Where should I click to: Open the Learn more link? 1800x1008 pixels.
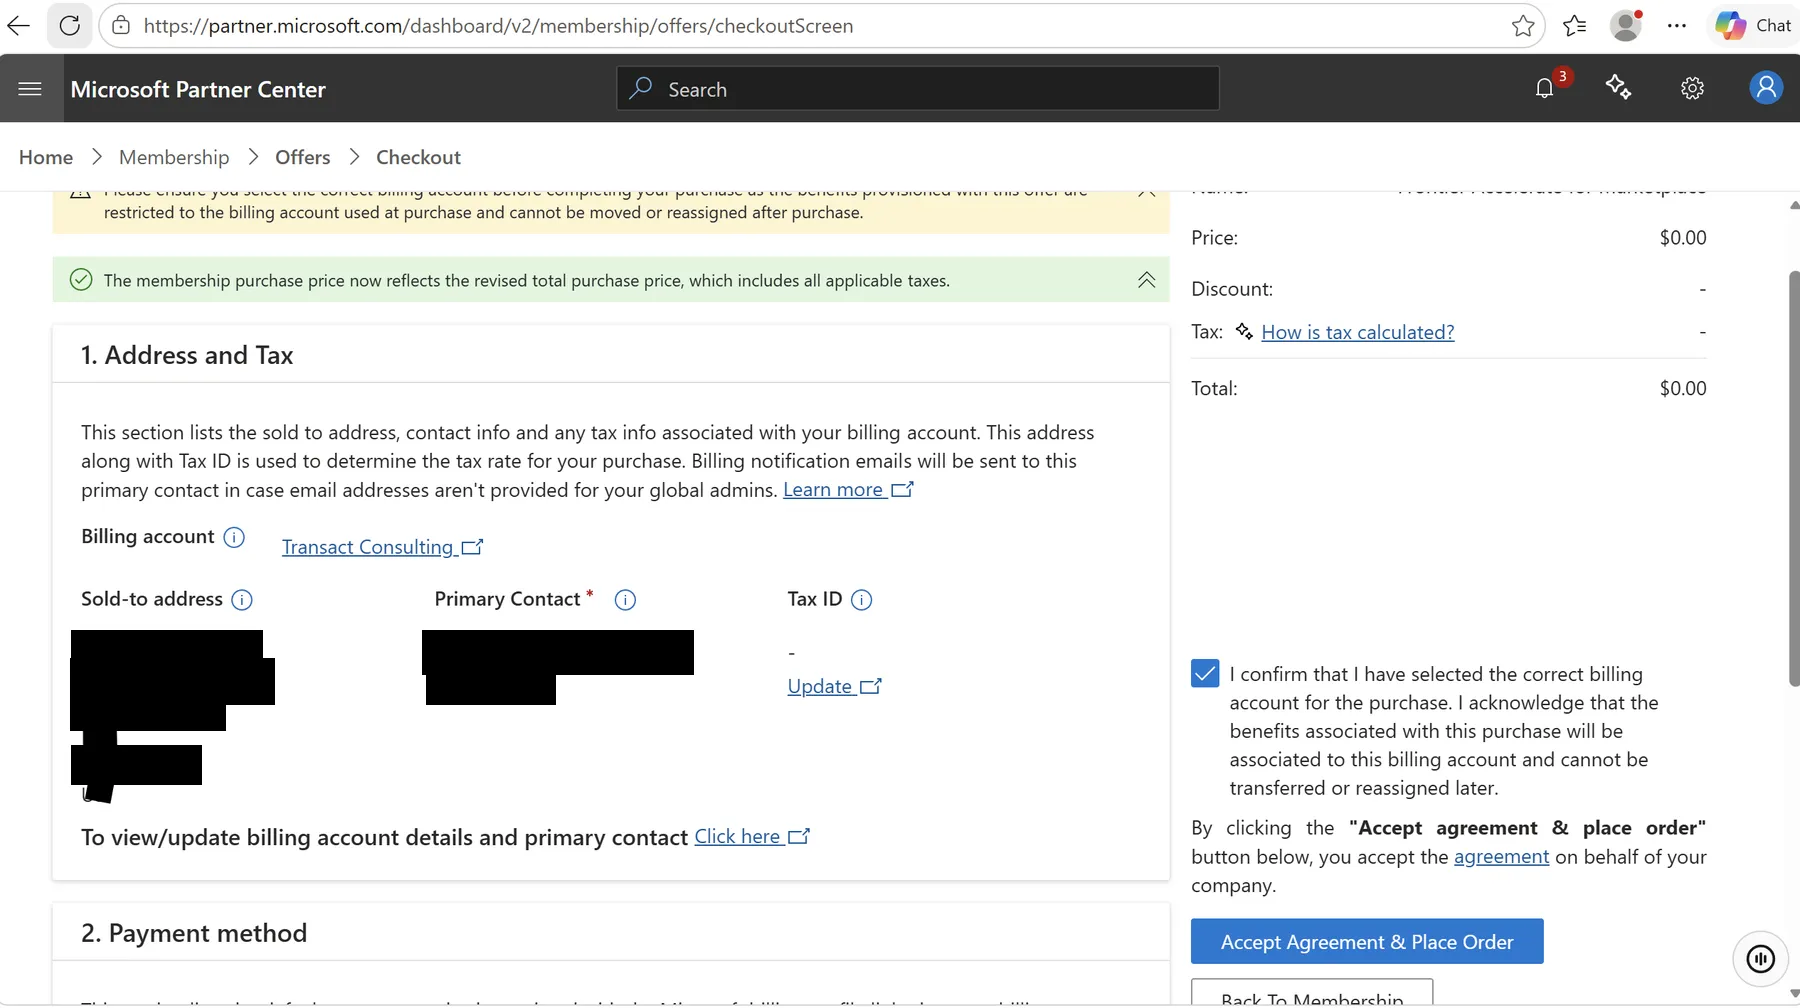click(x=848, y=490)
